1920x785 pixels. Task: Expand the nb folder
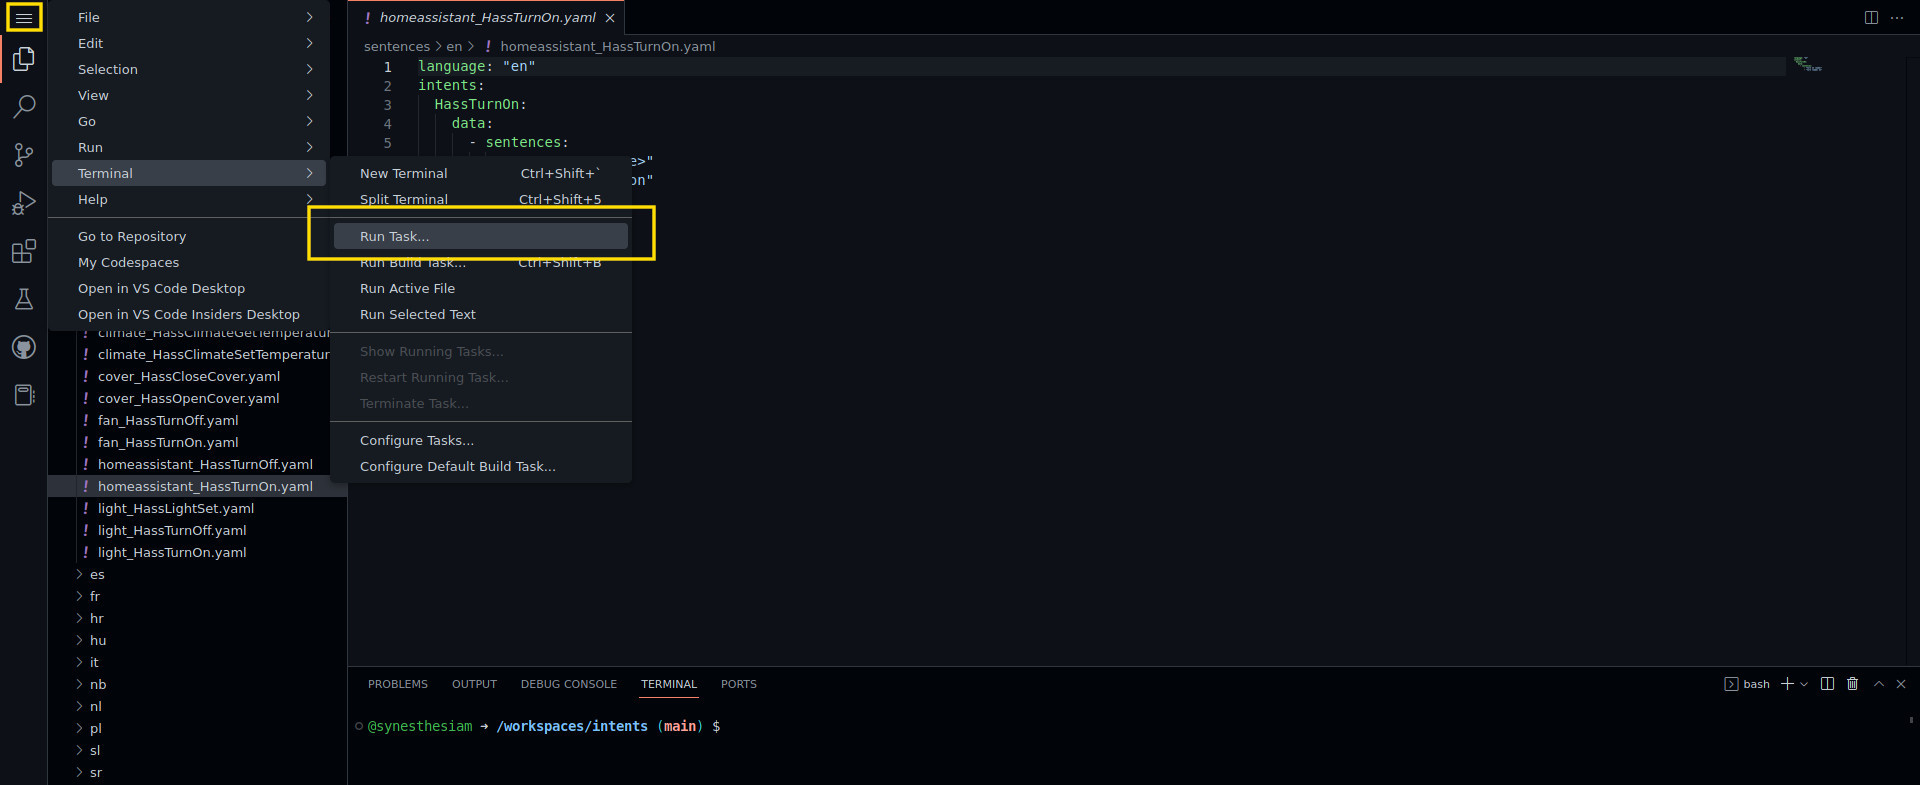click(x=197, y=684)
